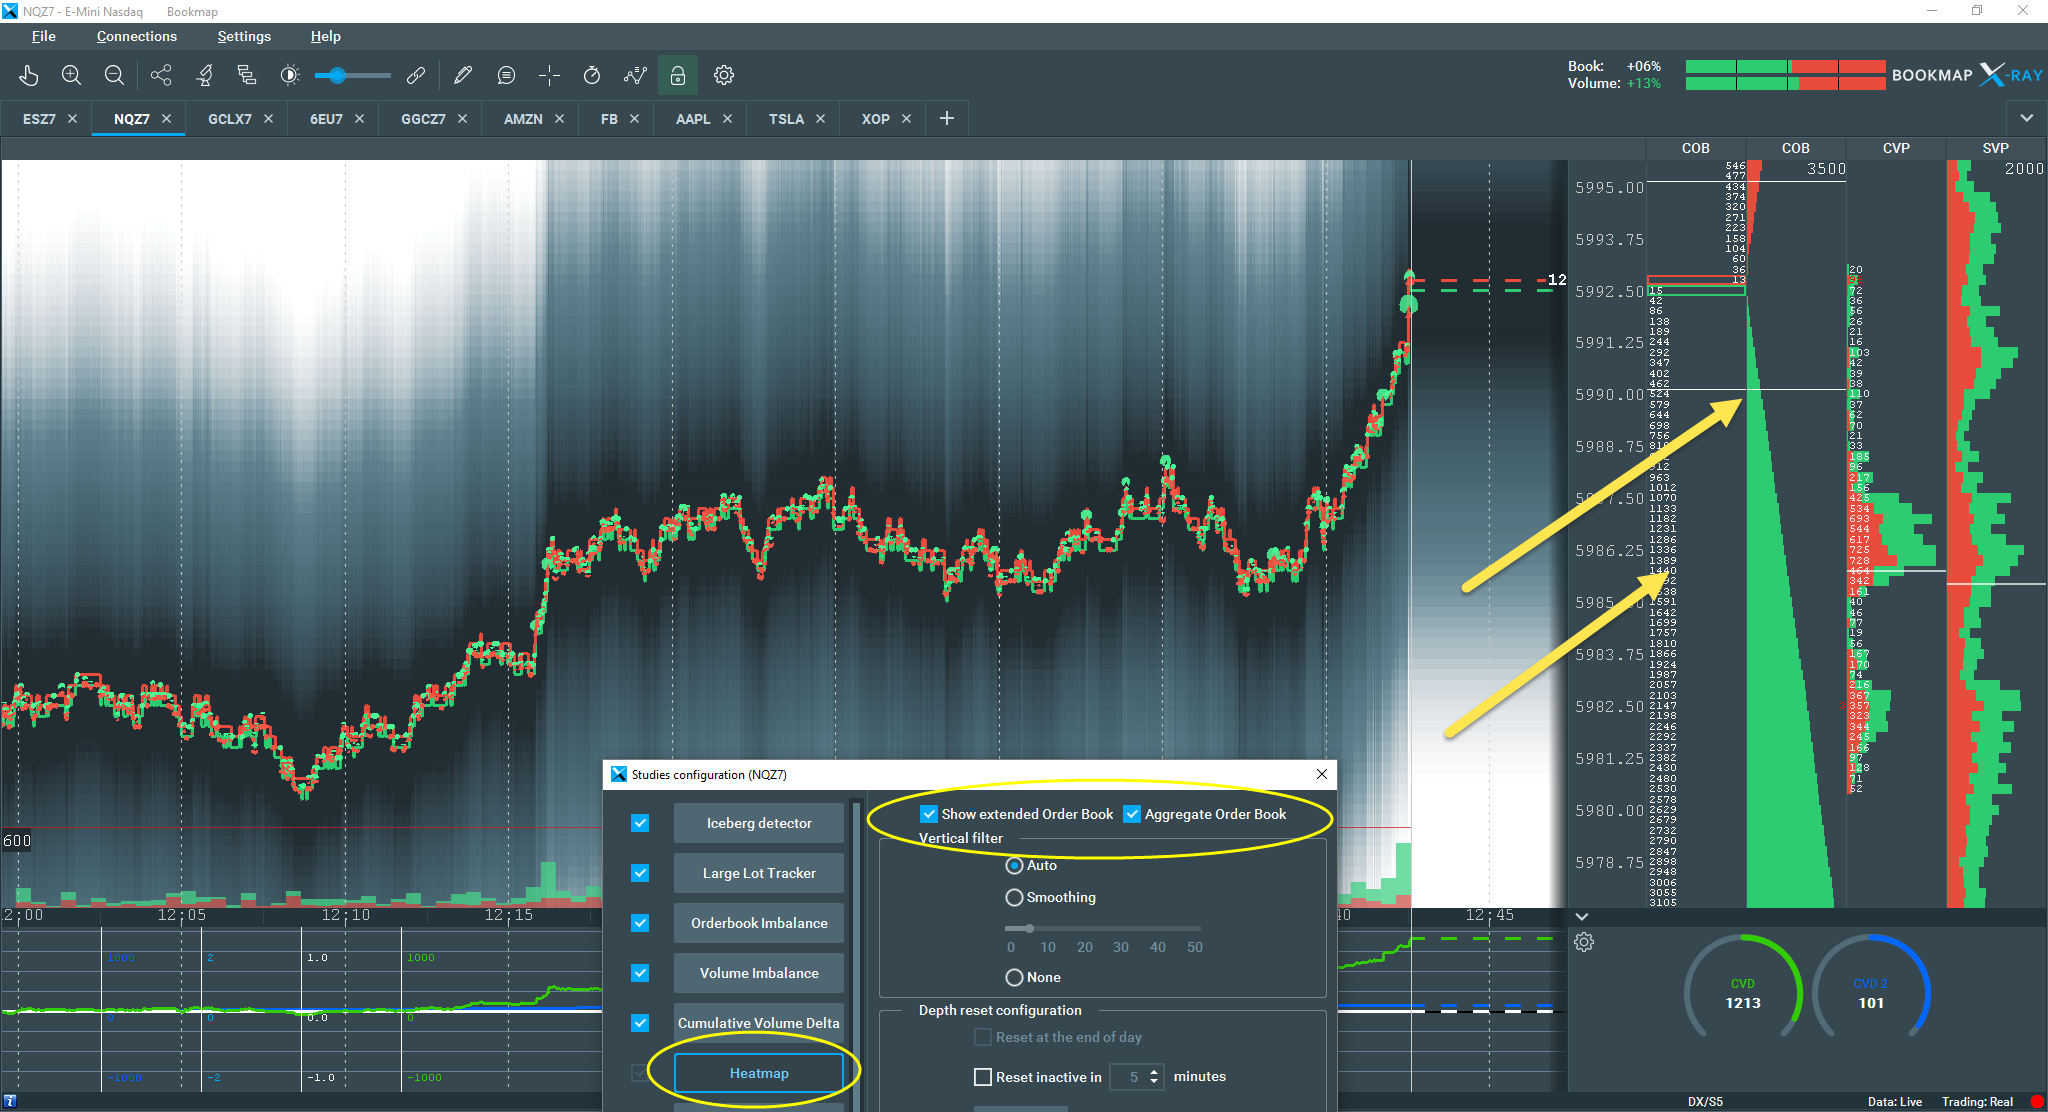Click the stacked layers hierarchy icon
Screen dimensions: 2048x1112
[x=247, y=75]
